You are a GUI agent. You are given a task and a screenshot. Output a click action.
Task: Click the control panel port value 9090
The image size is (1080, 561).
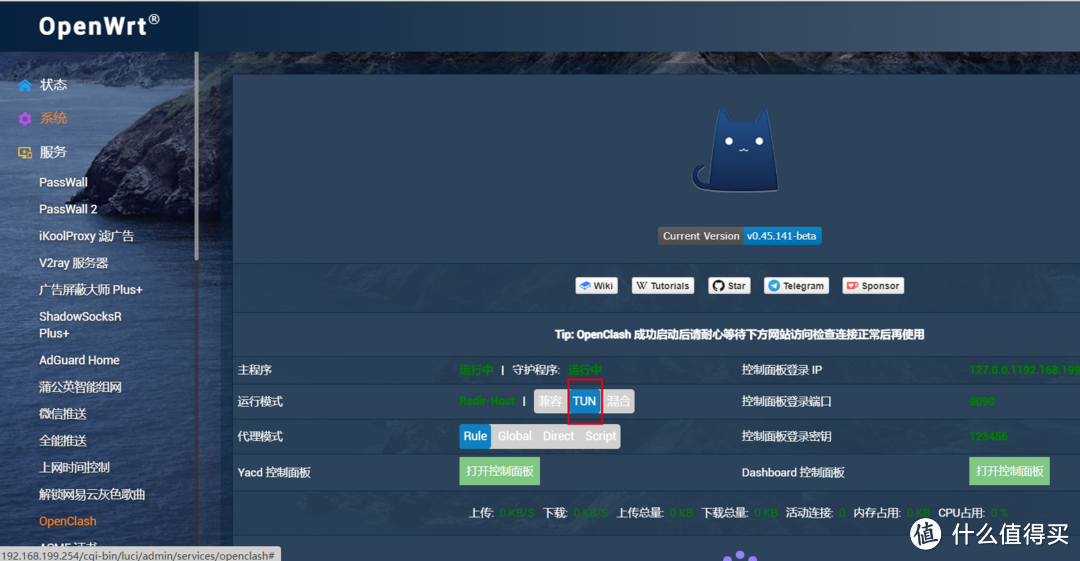point(982,402)
